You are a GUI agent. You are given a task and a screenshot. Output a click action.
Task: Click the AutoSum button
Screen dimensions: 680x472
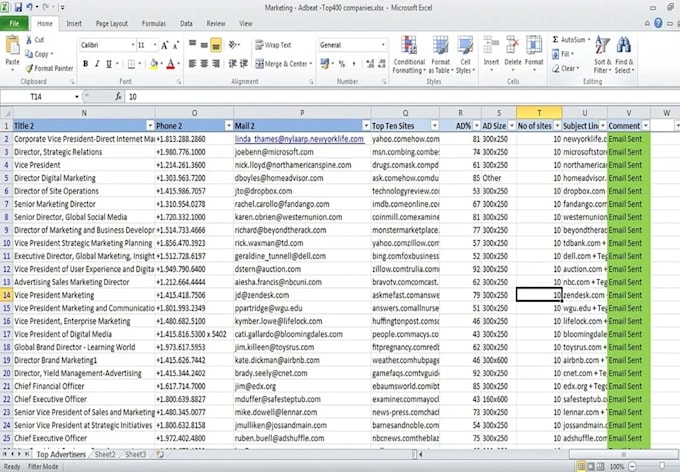(569, 40)
